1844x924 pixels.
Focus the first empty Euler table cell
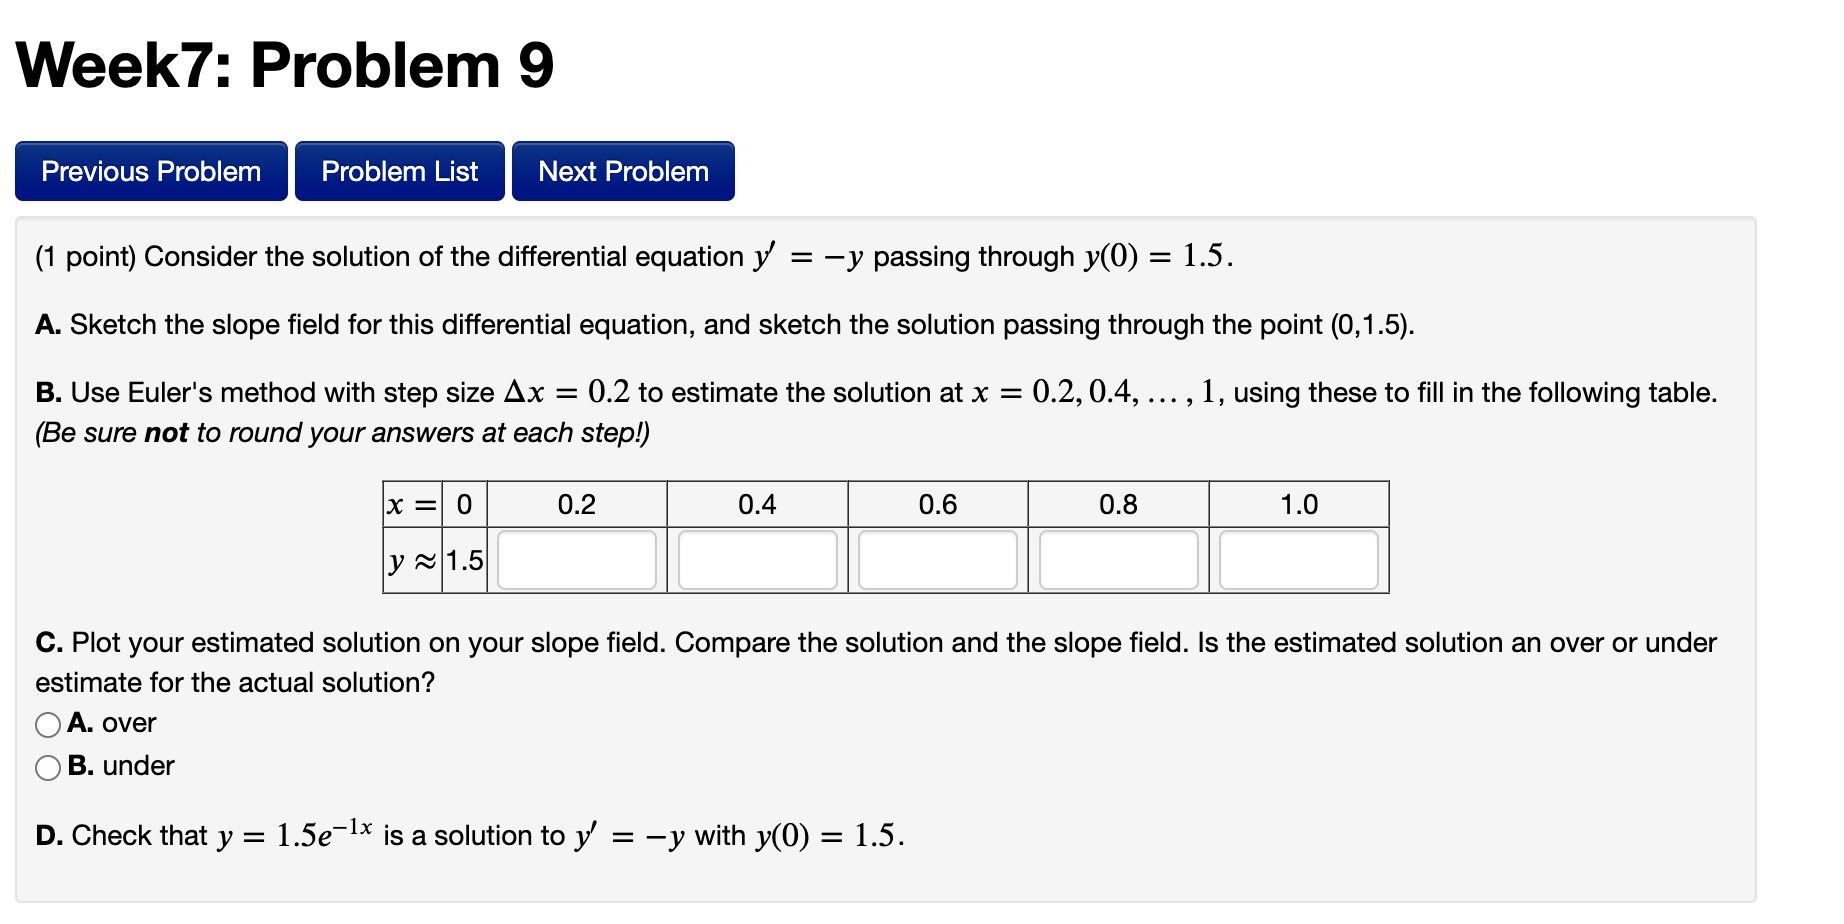576,561
